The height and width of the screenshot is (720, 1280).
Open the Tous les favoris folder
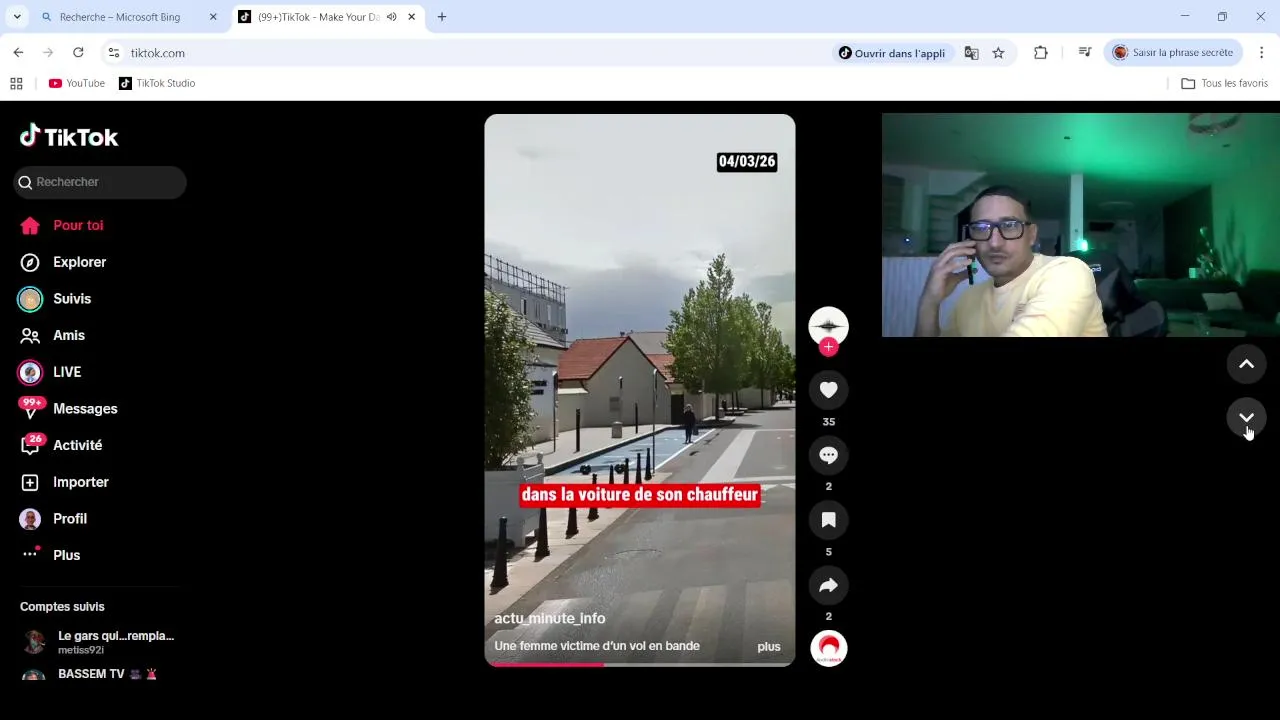point(1225,83)
